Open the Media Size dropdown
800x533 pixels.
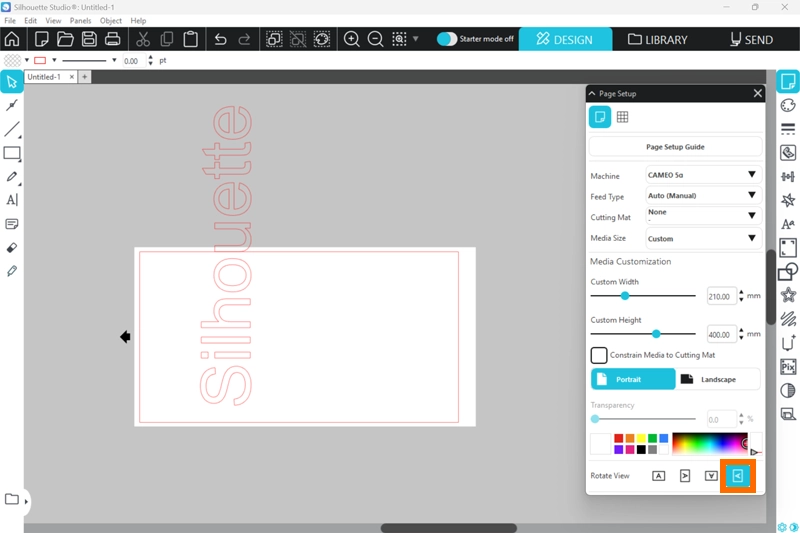coord(703,238)
